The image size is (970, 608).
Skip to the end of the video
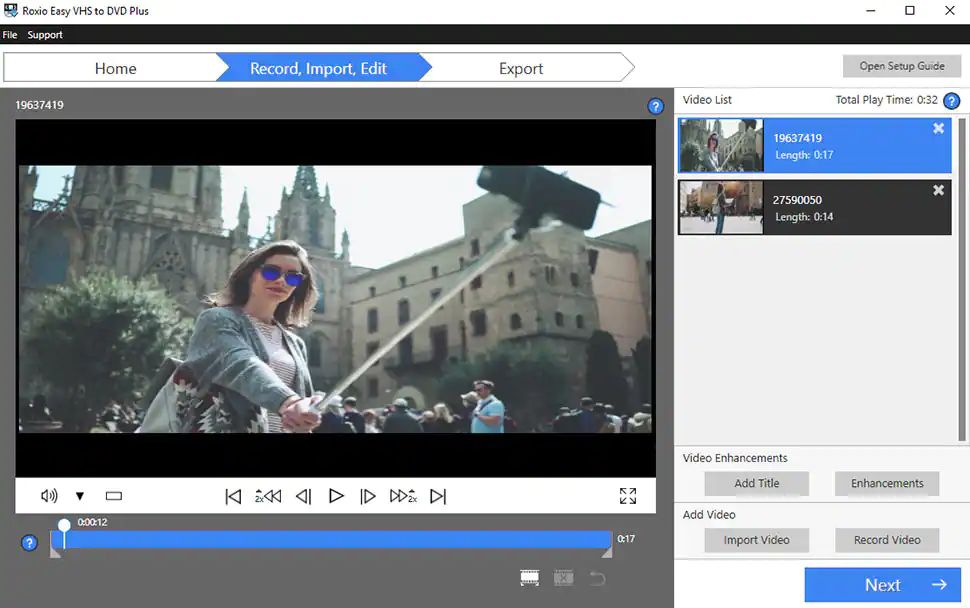(x=438, y=496)
